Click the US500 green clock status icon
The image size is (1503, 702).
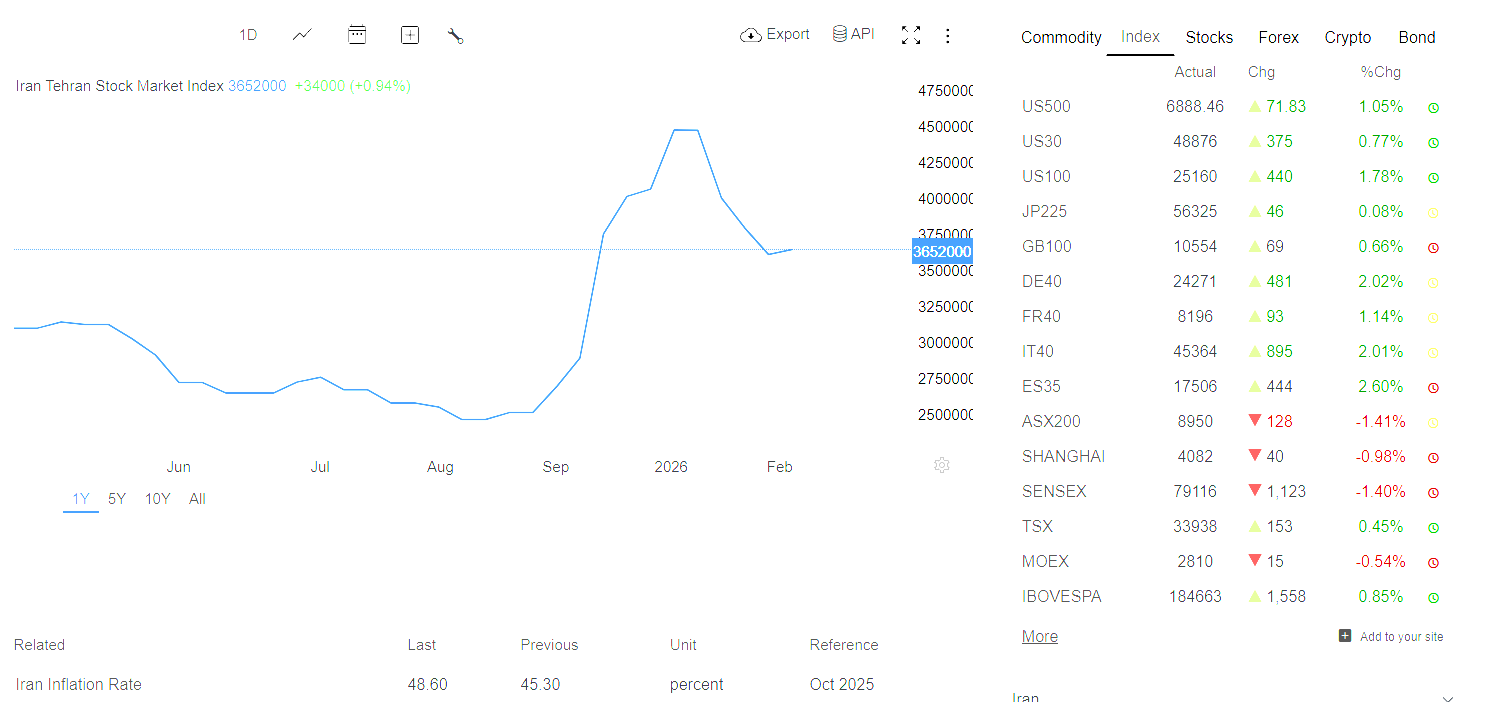click(x=1433, y=107)
